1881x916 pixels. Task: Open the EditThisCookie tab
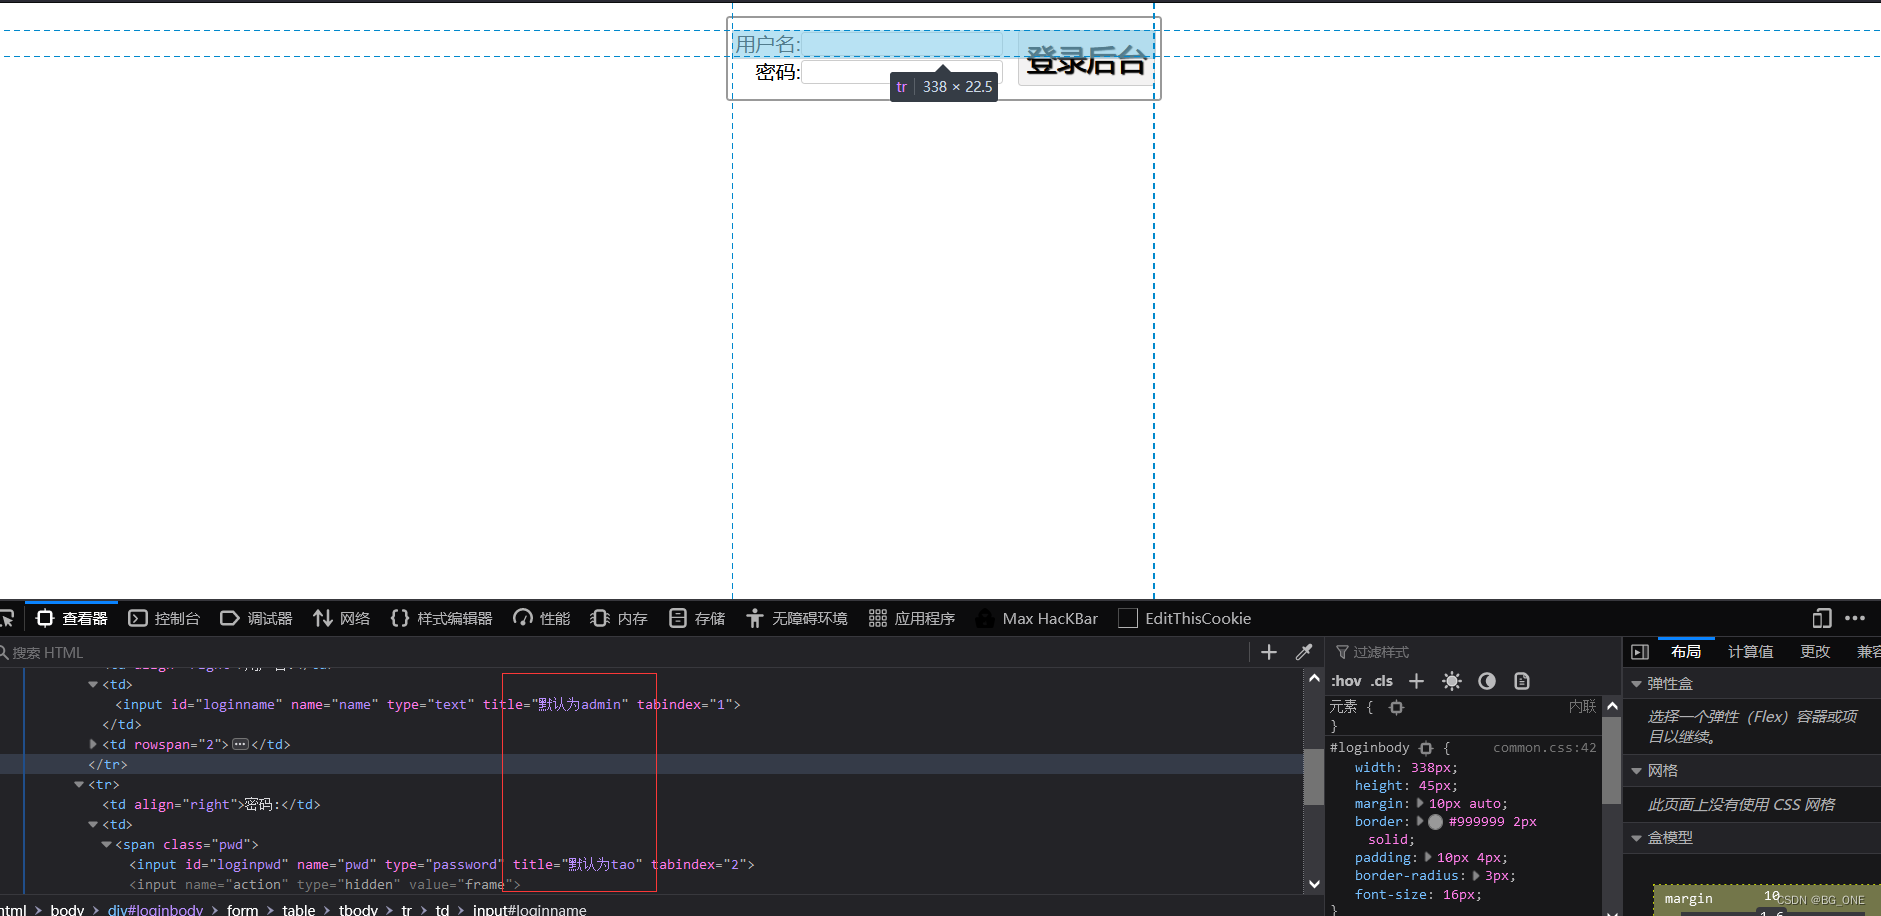pos(1185,618)
